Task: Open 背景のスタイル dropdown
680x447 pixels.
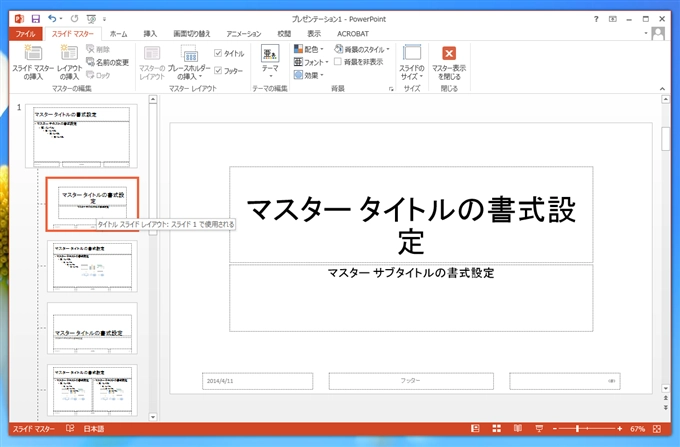Action: [x=362, y=49]
